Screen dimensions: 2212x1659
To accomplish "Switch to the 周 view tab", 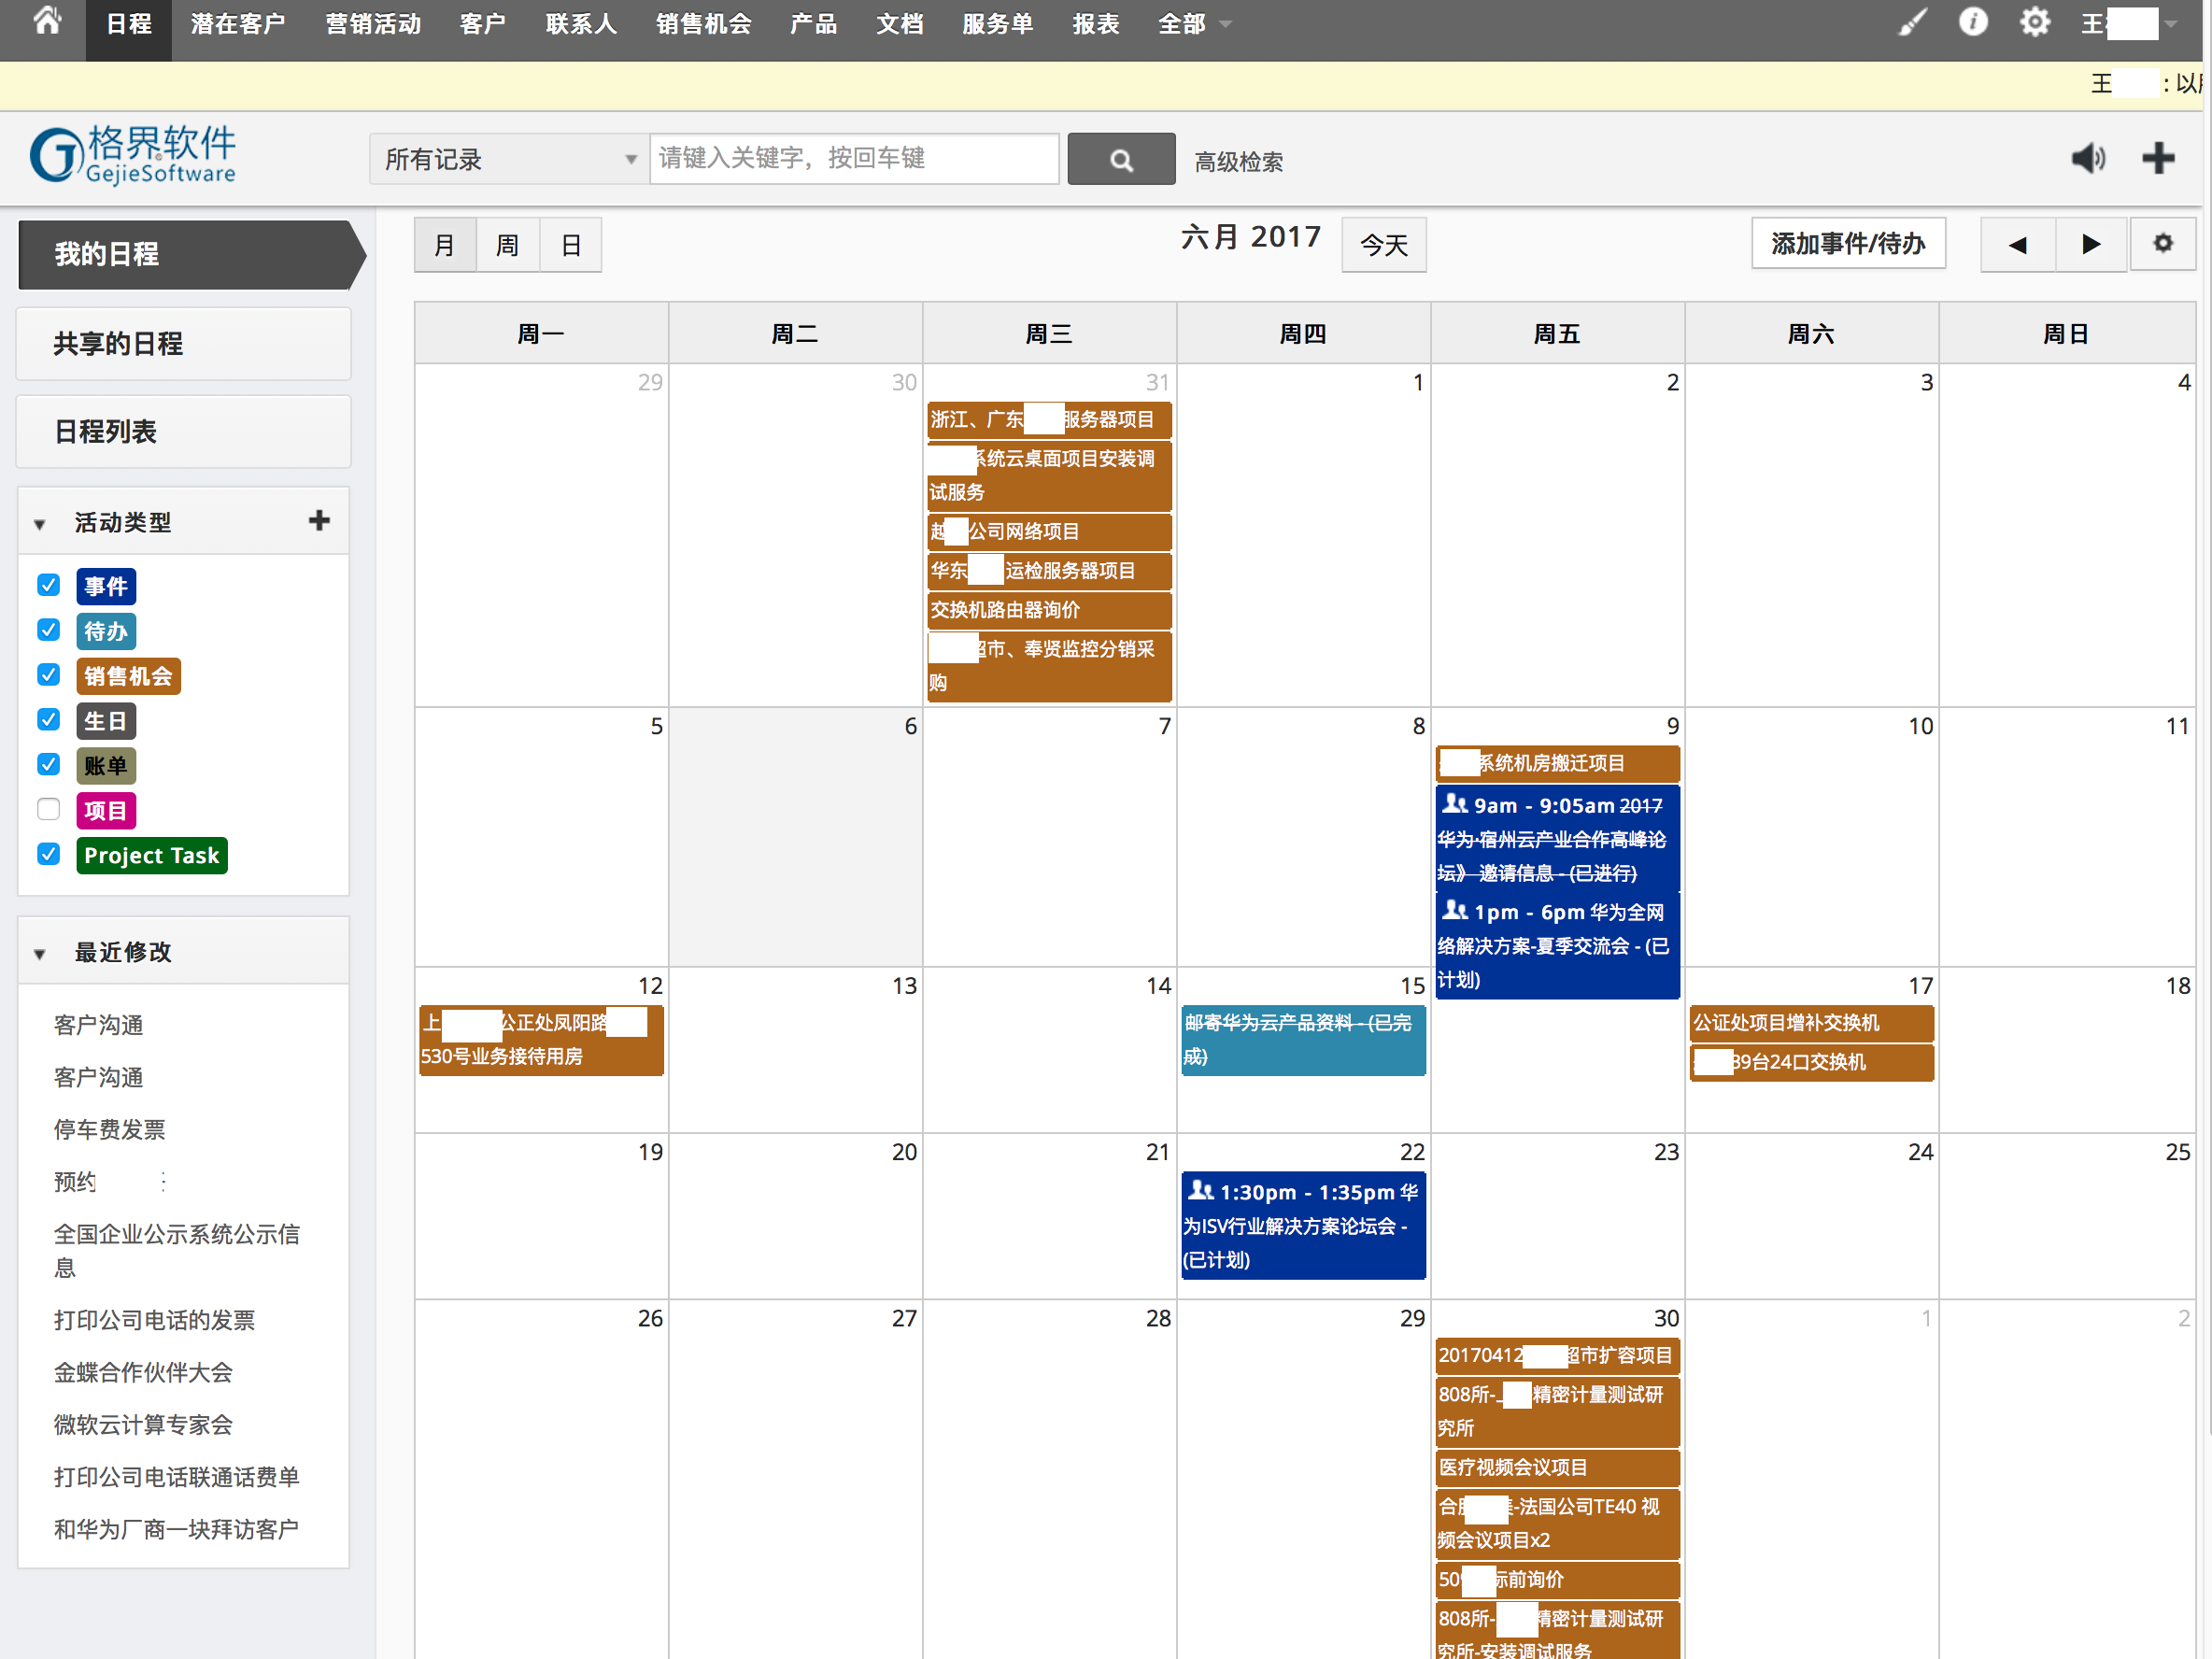I will coord(507,245).
